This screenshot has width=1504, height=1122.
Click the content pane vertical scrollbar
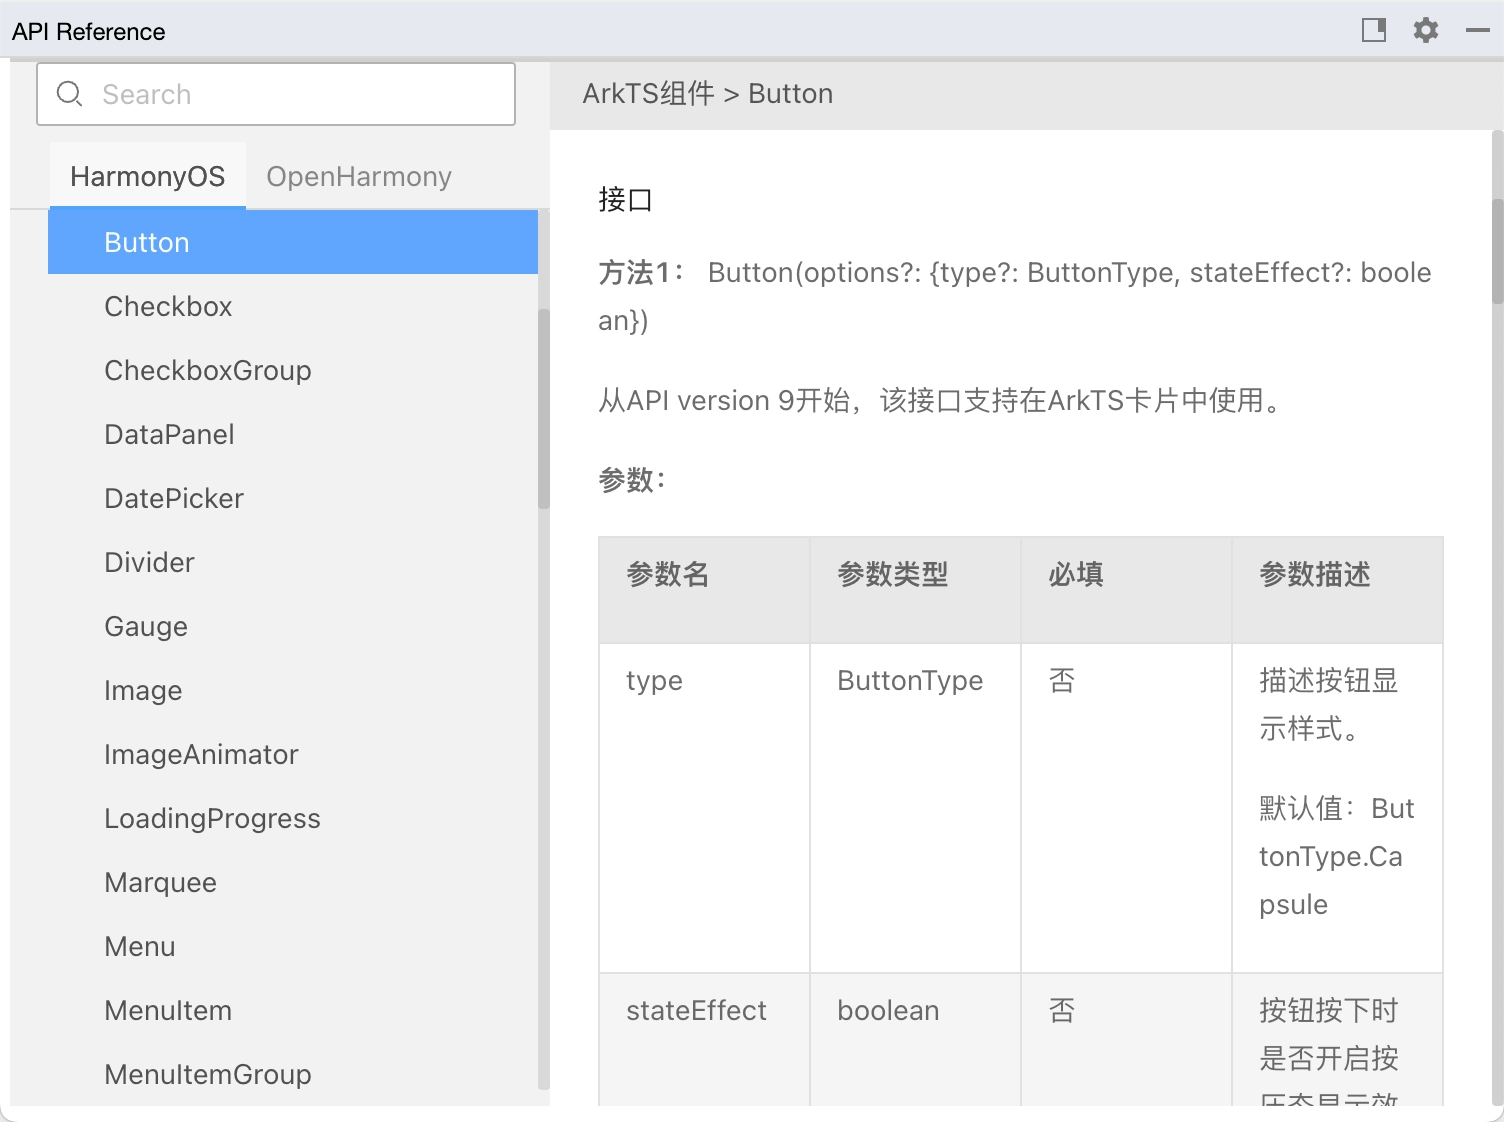click(x=1497, y=250)
